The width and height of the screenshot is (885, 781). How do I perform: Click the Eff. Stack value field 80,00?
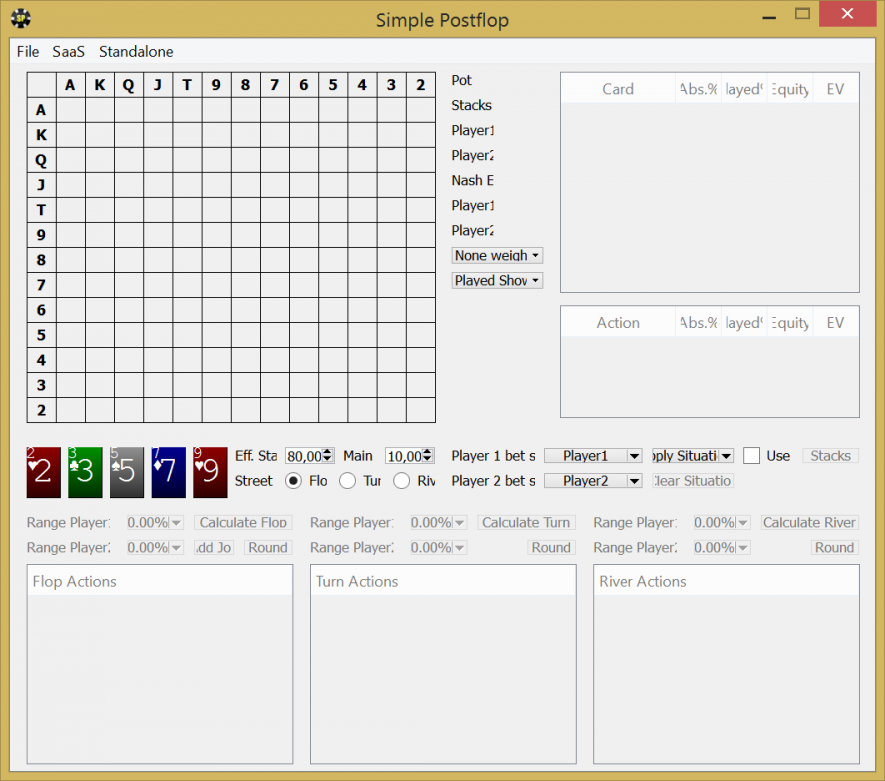pyautogui.click(x=304, y=455)
